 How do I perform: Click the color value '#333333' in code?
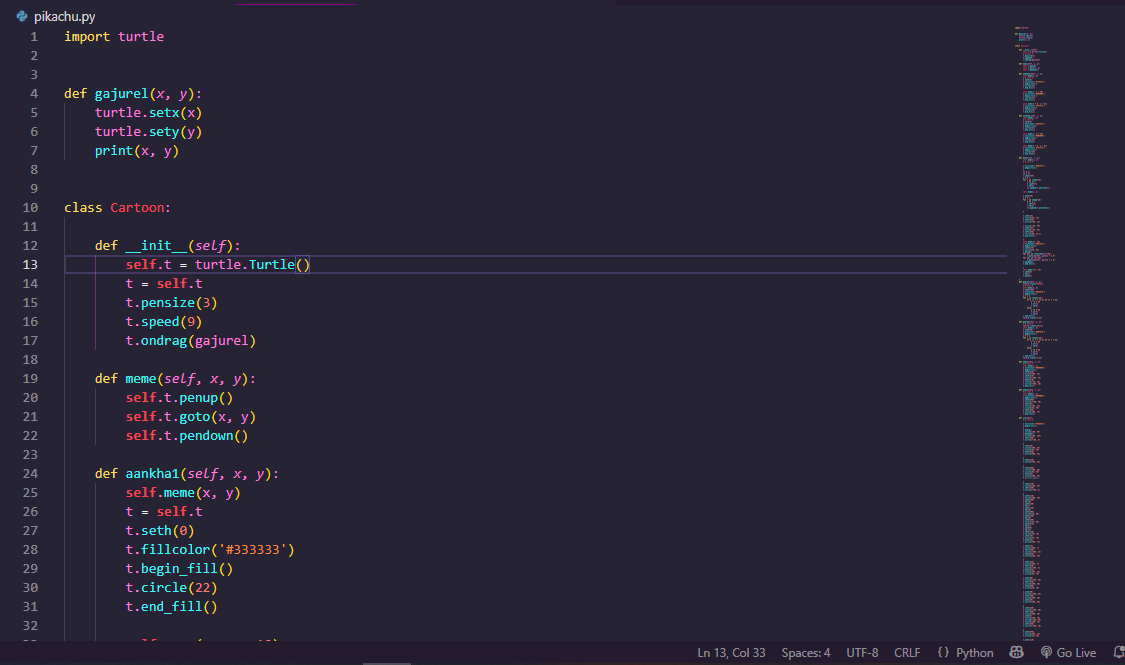pos(255,550)
